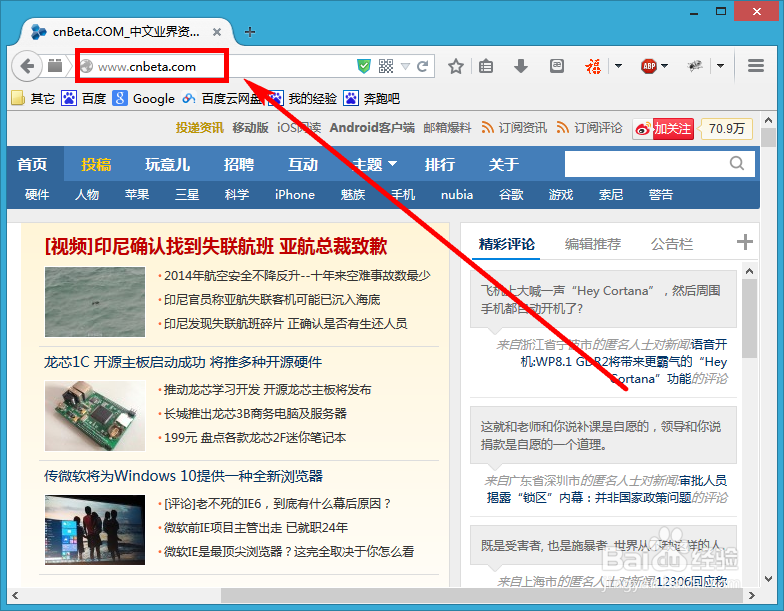Click the 关于 navigation item
Image resolution: width=784 pixels, height=611 pixels.
504,164
